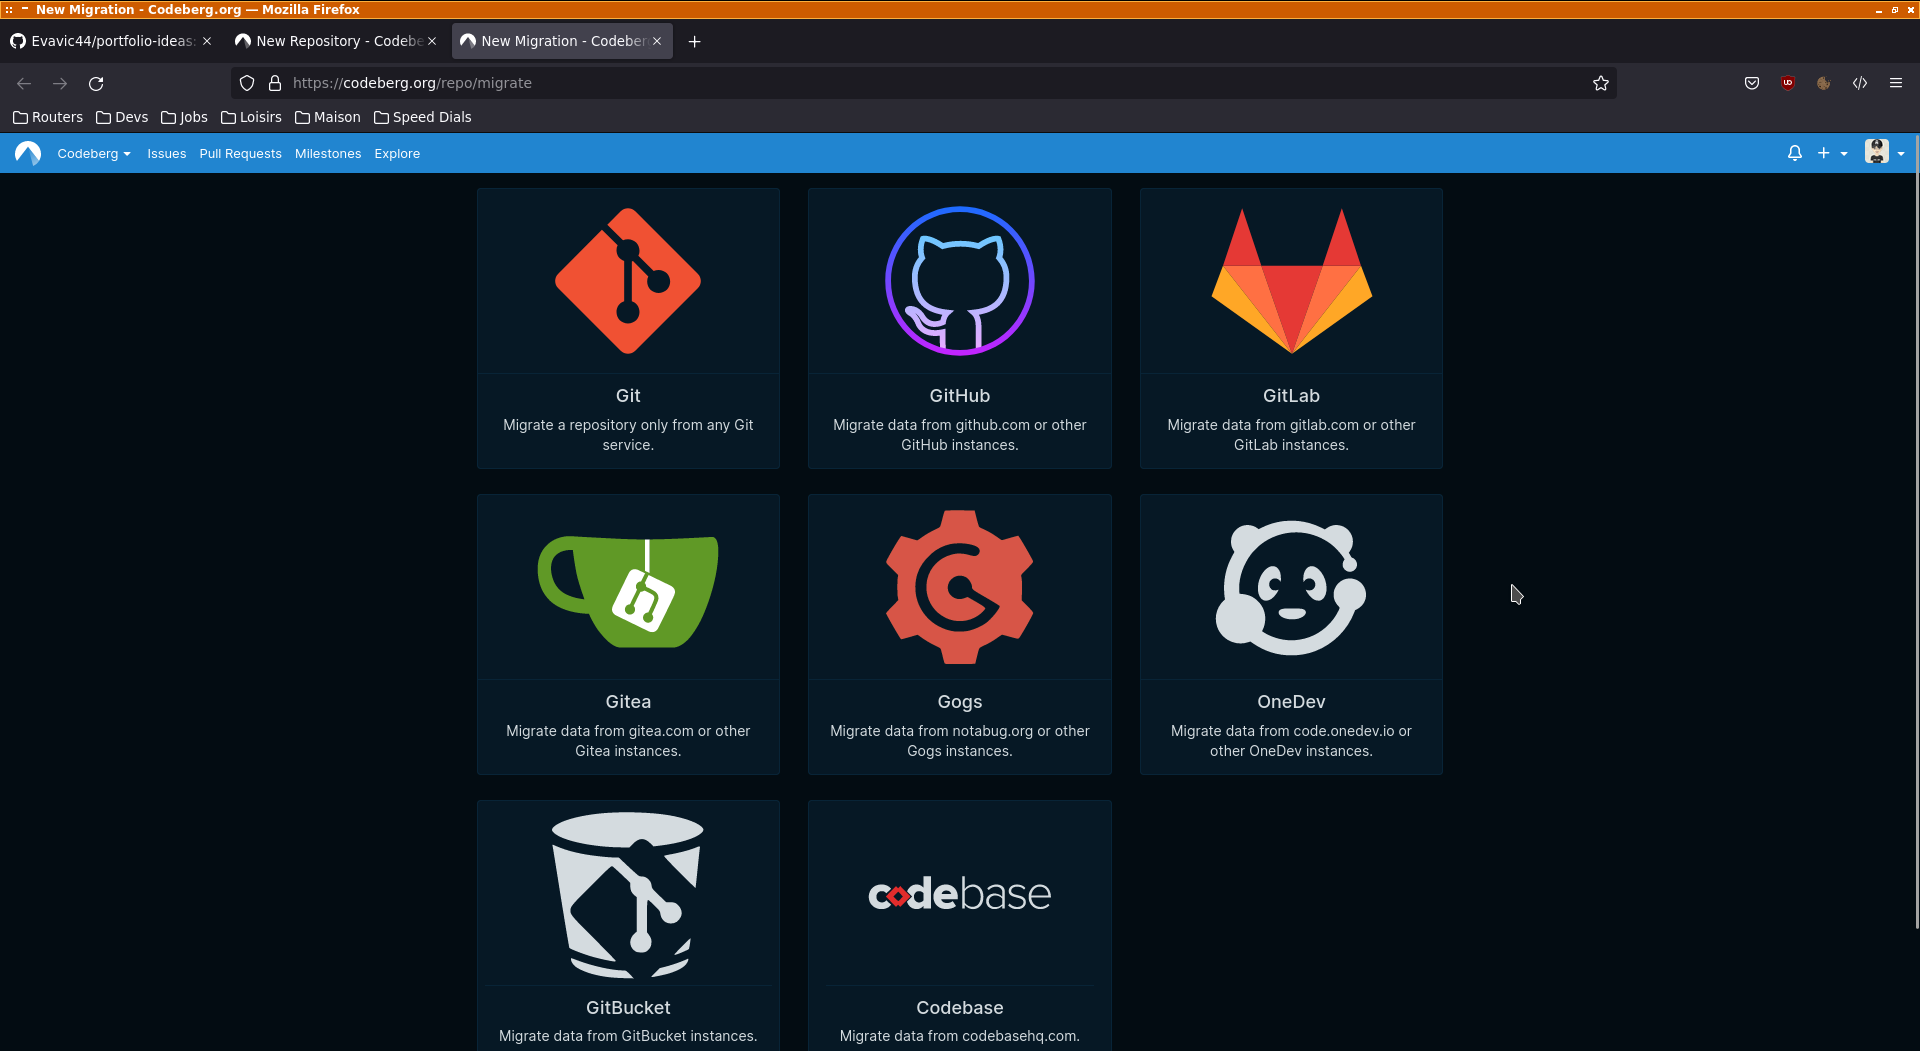
Task: Show site tracking protection shield info
Action: [247, 83]
